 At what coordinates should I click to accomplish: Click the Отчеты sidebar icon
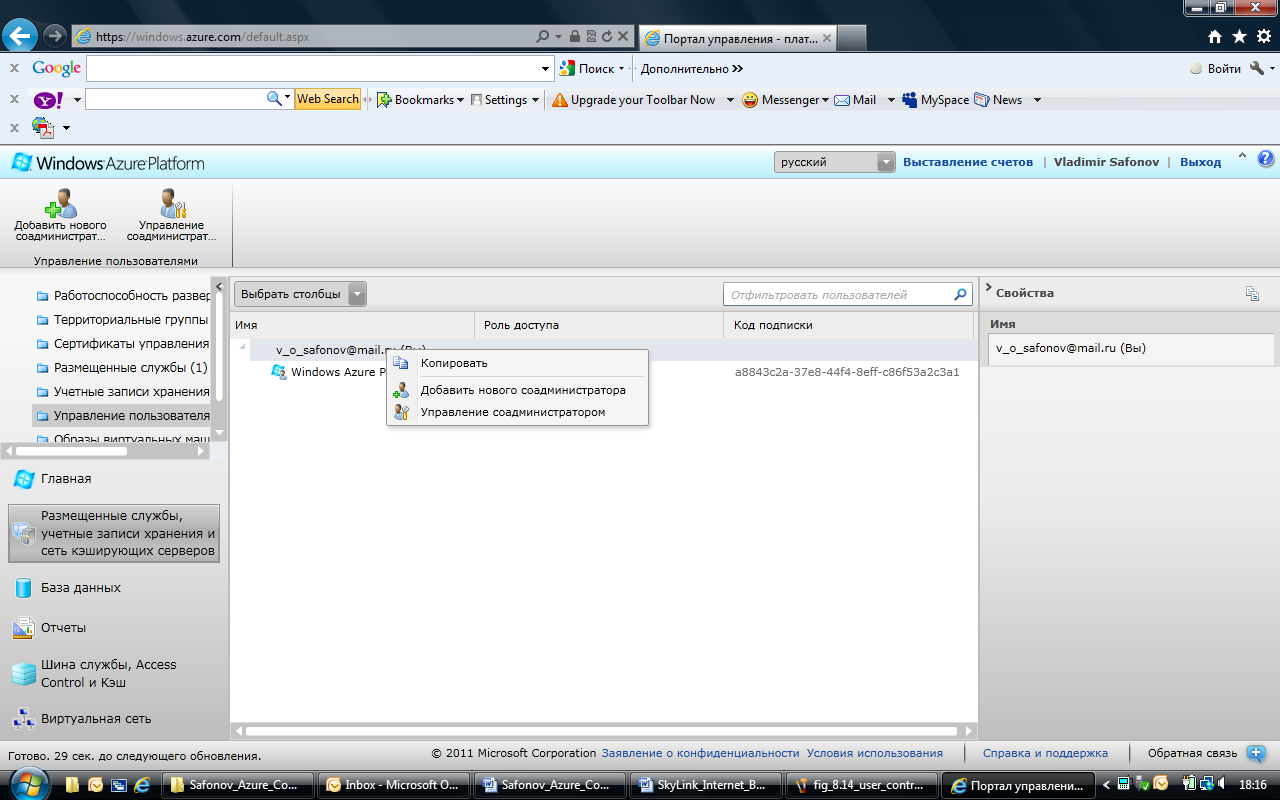click(23, 628)
